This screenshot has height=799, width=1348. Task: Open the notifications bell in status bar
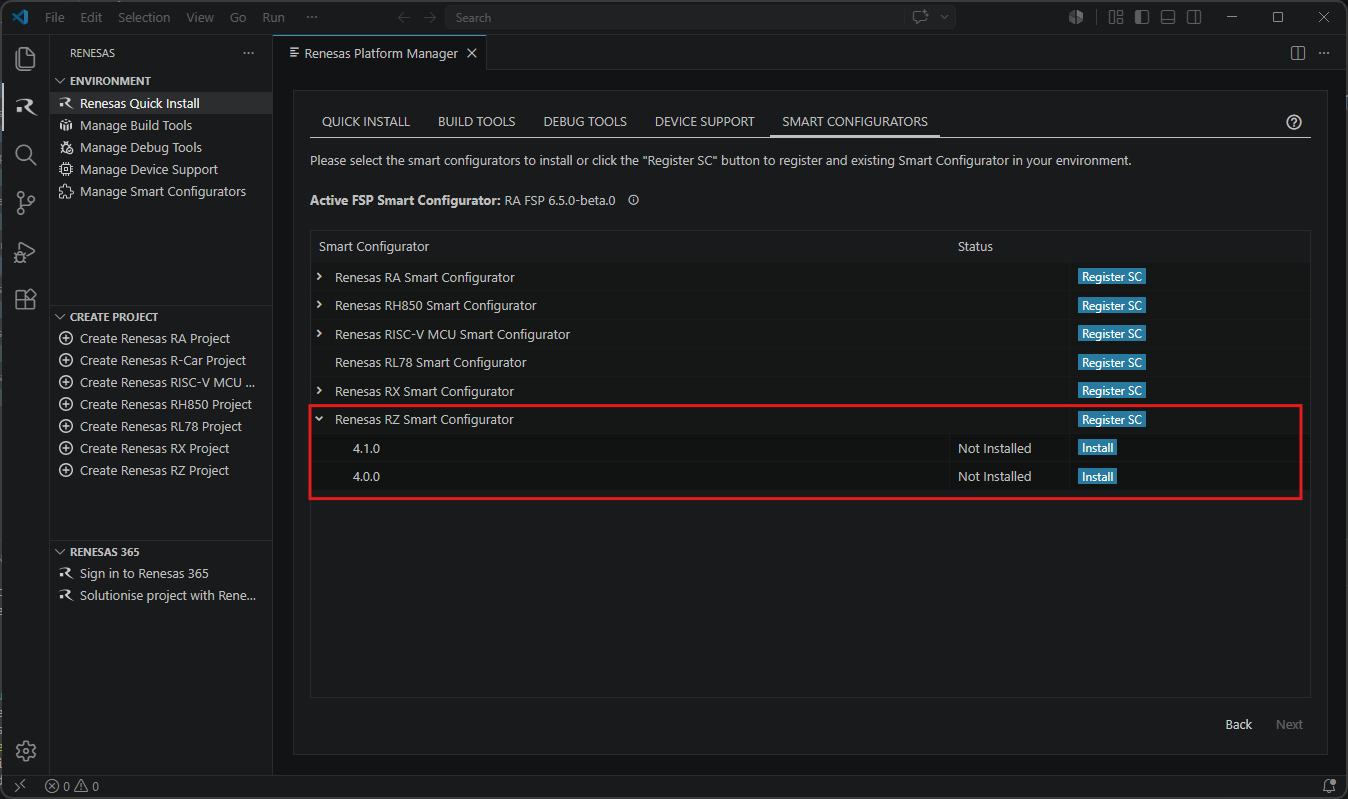[1329, 787]
